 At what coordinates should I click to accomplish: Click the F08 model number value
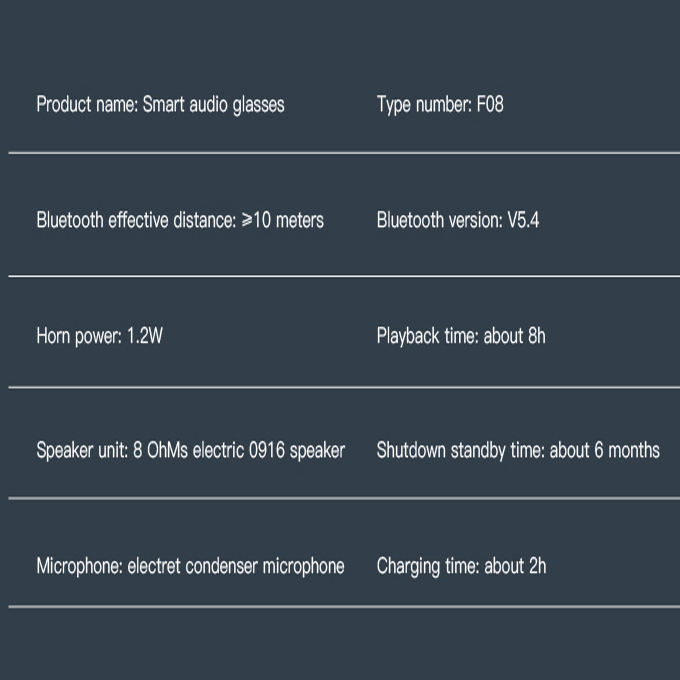tap(490, 104)
